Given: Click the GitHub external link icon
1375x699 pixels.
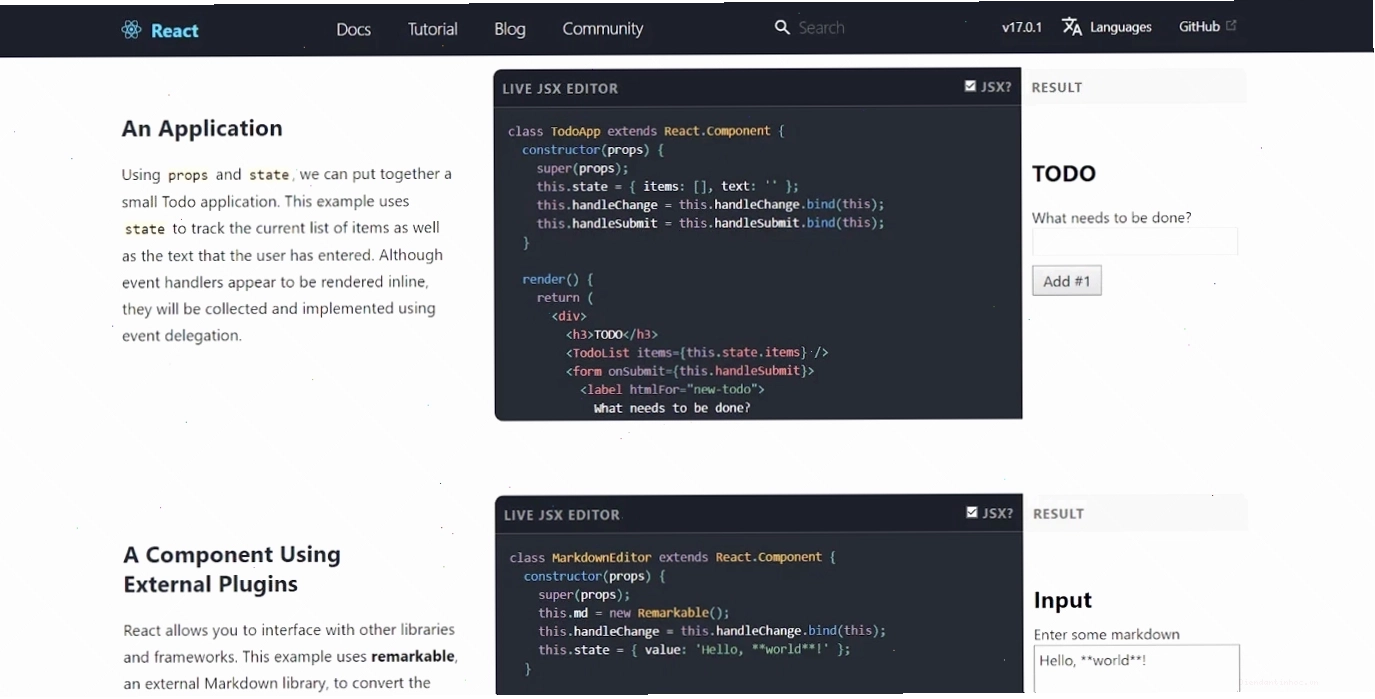Looking at the screenshot, I should pos(1231,26).
